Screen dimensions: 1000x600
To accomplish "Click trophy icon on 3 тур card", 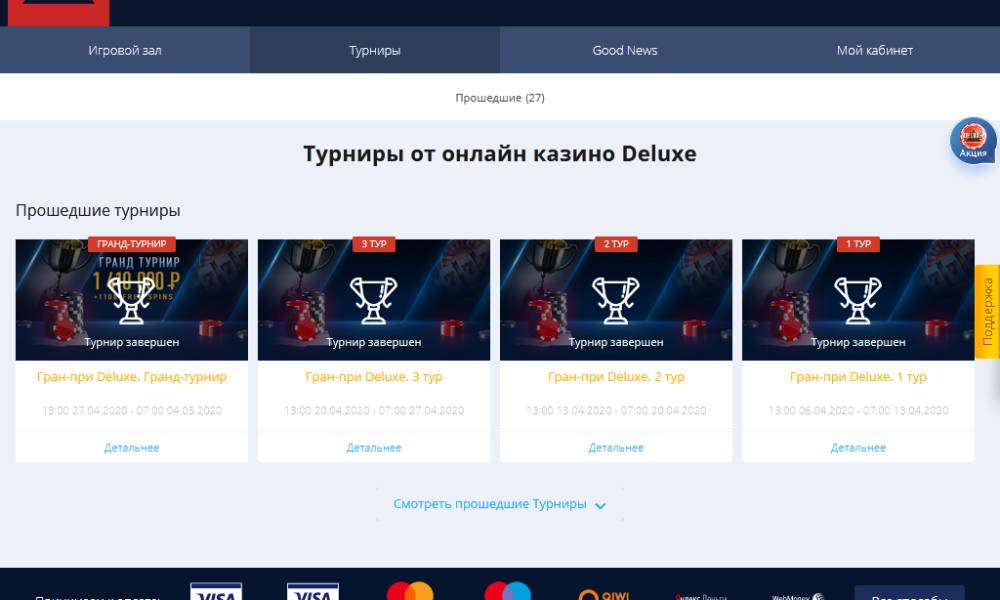I will [x=374, y=300].
